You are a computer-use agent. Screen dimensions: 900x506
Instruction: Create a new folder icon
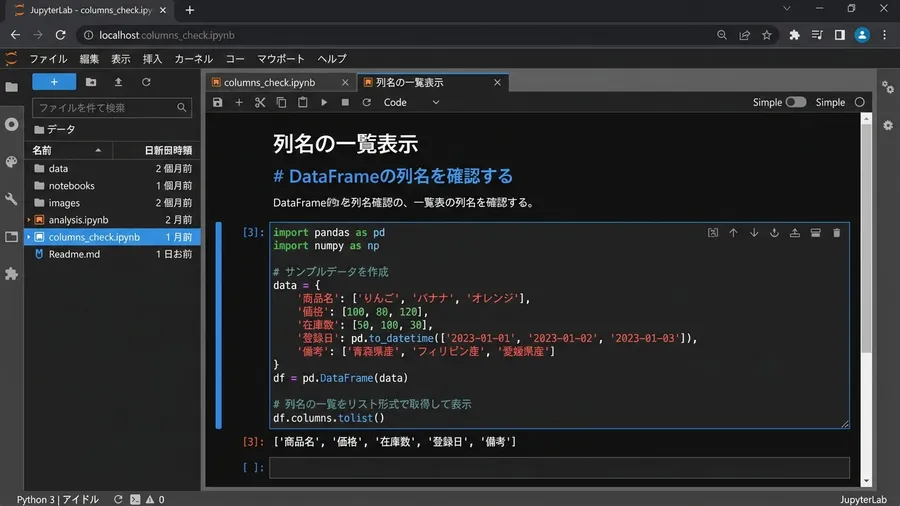[x=91, y=82]
